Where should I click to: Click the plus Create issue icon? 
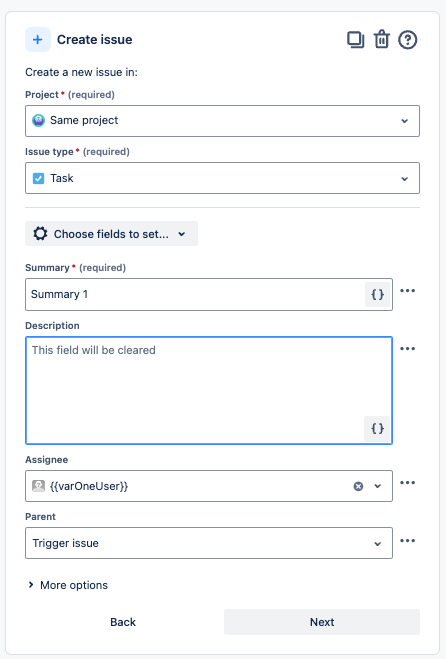[x=38, y=40]
